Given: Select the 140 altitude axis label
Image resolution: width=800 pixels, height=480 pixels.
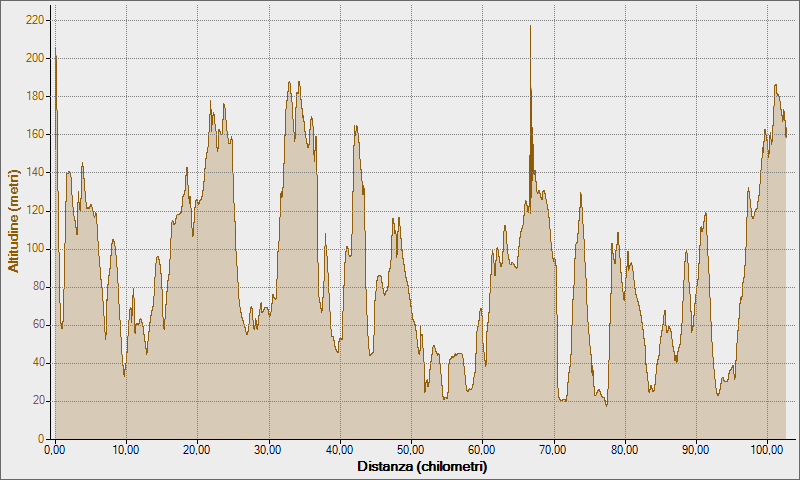Looking at the screenshot, I should 35,173.
